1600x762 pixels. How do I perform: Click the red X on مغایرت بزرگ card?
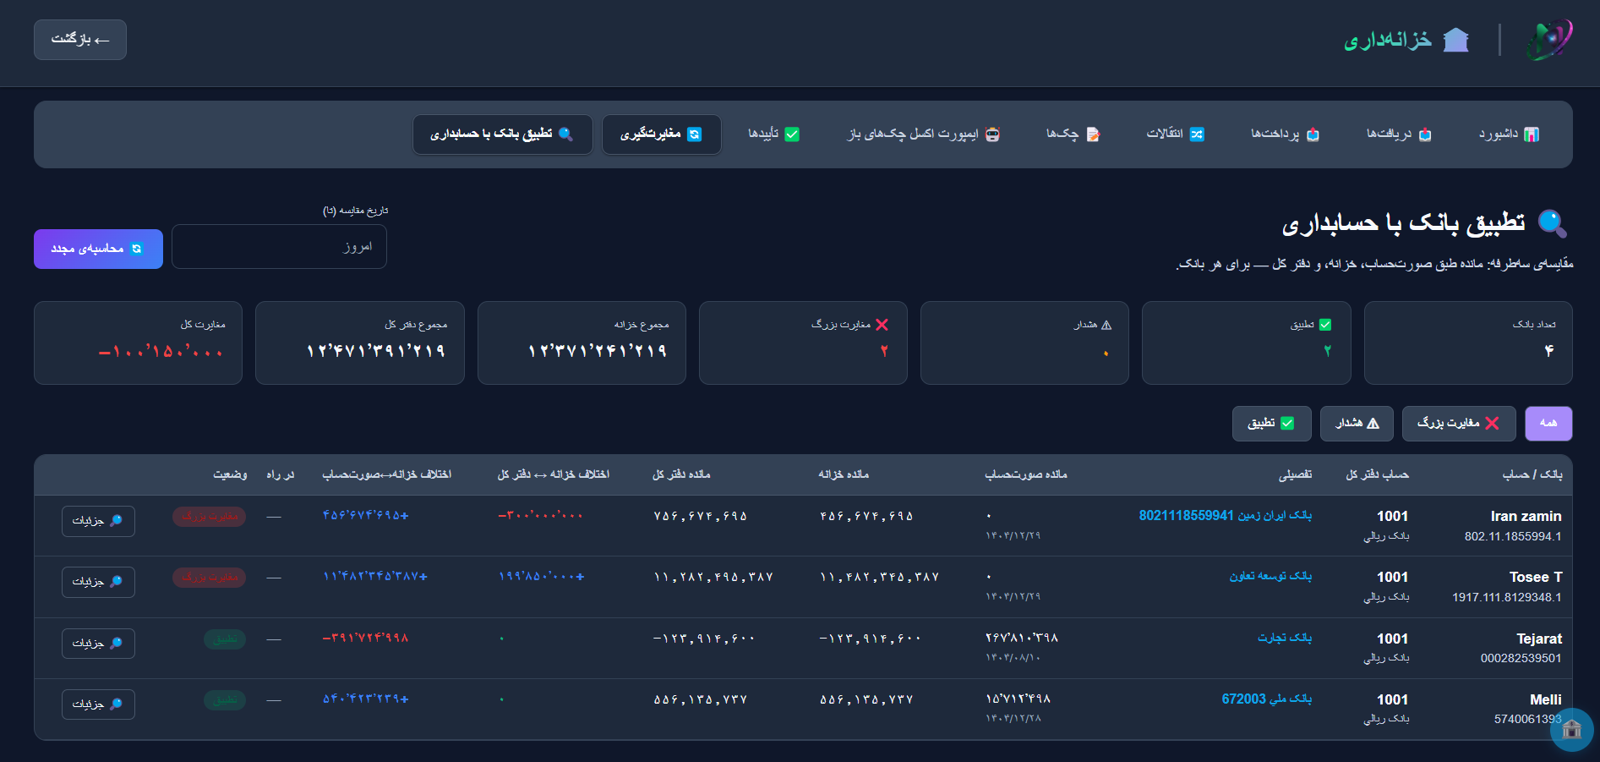pos(882,325)
